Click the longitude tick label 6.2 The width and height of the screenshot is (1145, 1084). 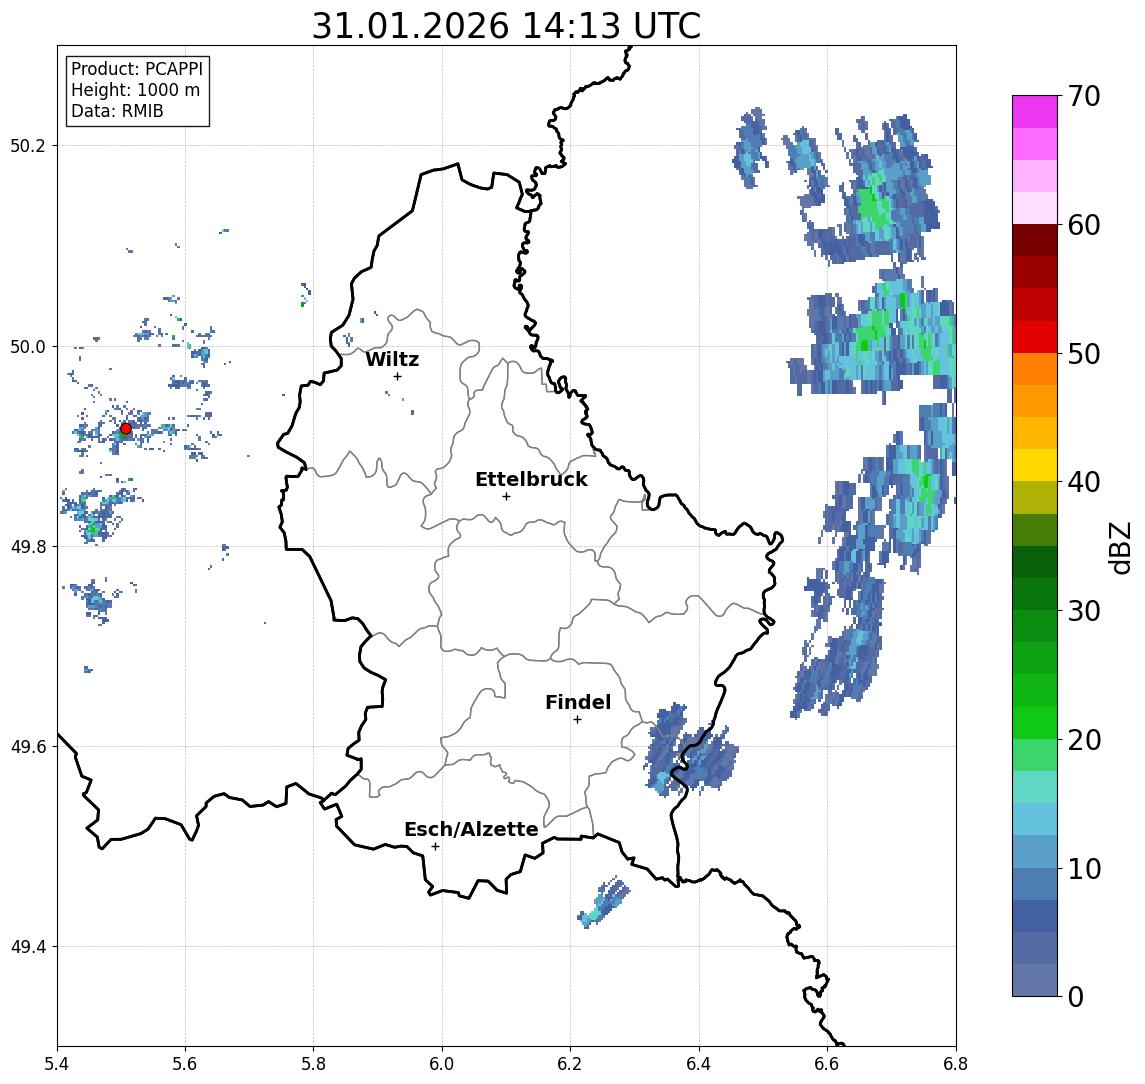(570, 1064)
